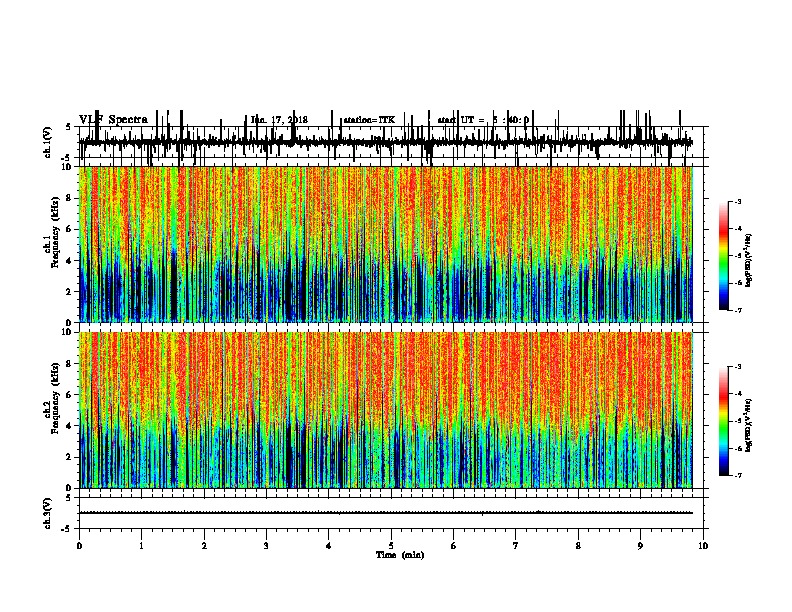Click the "5" tick of ch.3(V) axis
This screenshot has height=612, width=792.
coord(69,498)
